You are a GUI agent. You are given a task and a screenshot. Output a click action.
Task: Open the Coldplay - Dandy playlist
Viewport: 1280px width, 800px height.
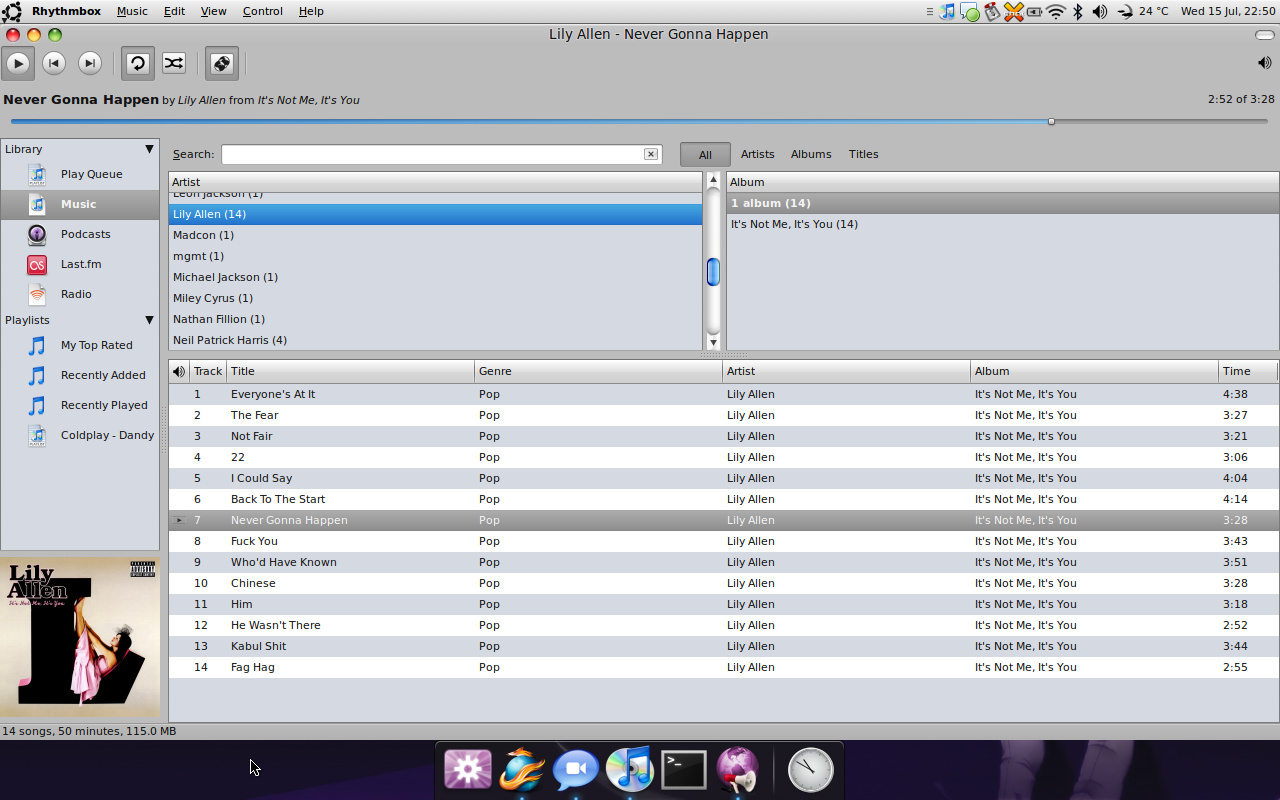(80, 435)
